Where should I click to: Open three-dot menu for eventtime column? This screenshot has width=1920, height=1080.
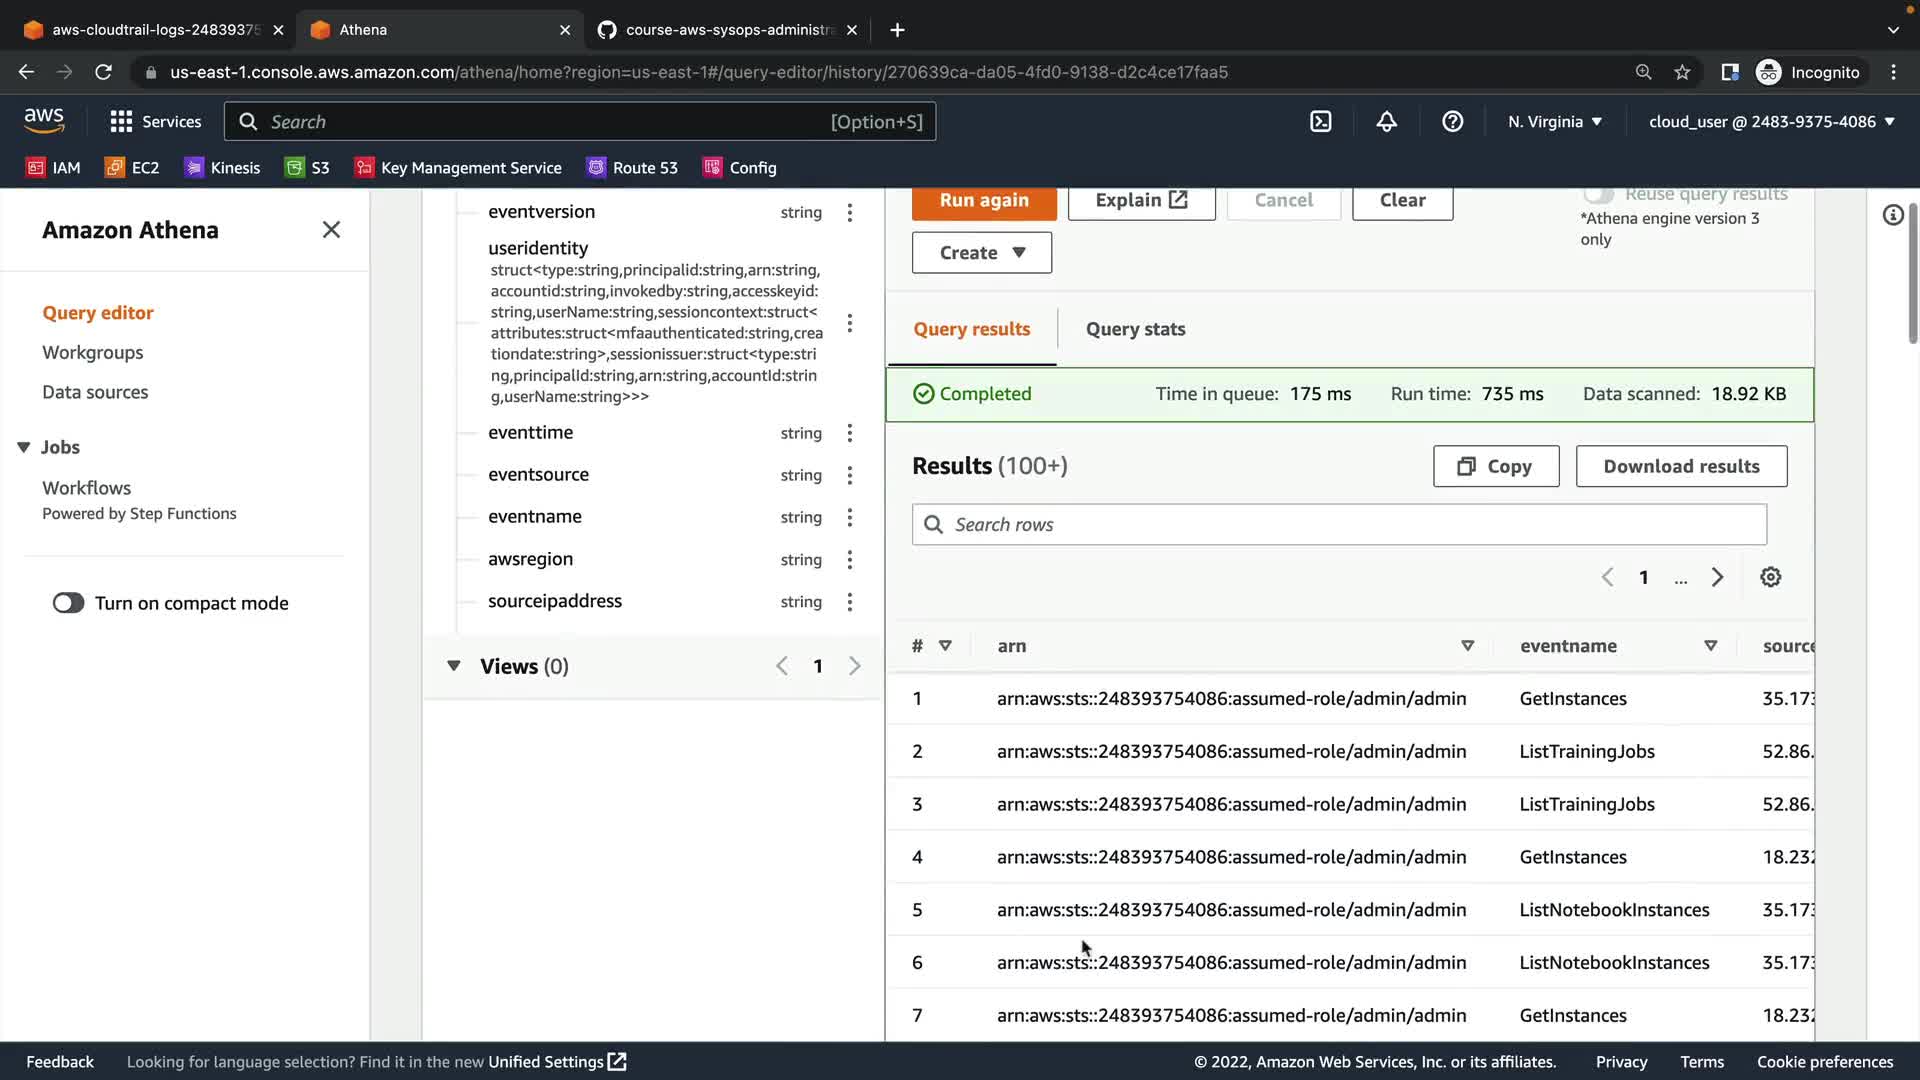(x=849, y=433)
